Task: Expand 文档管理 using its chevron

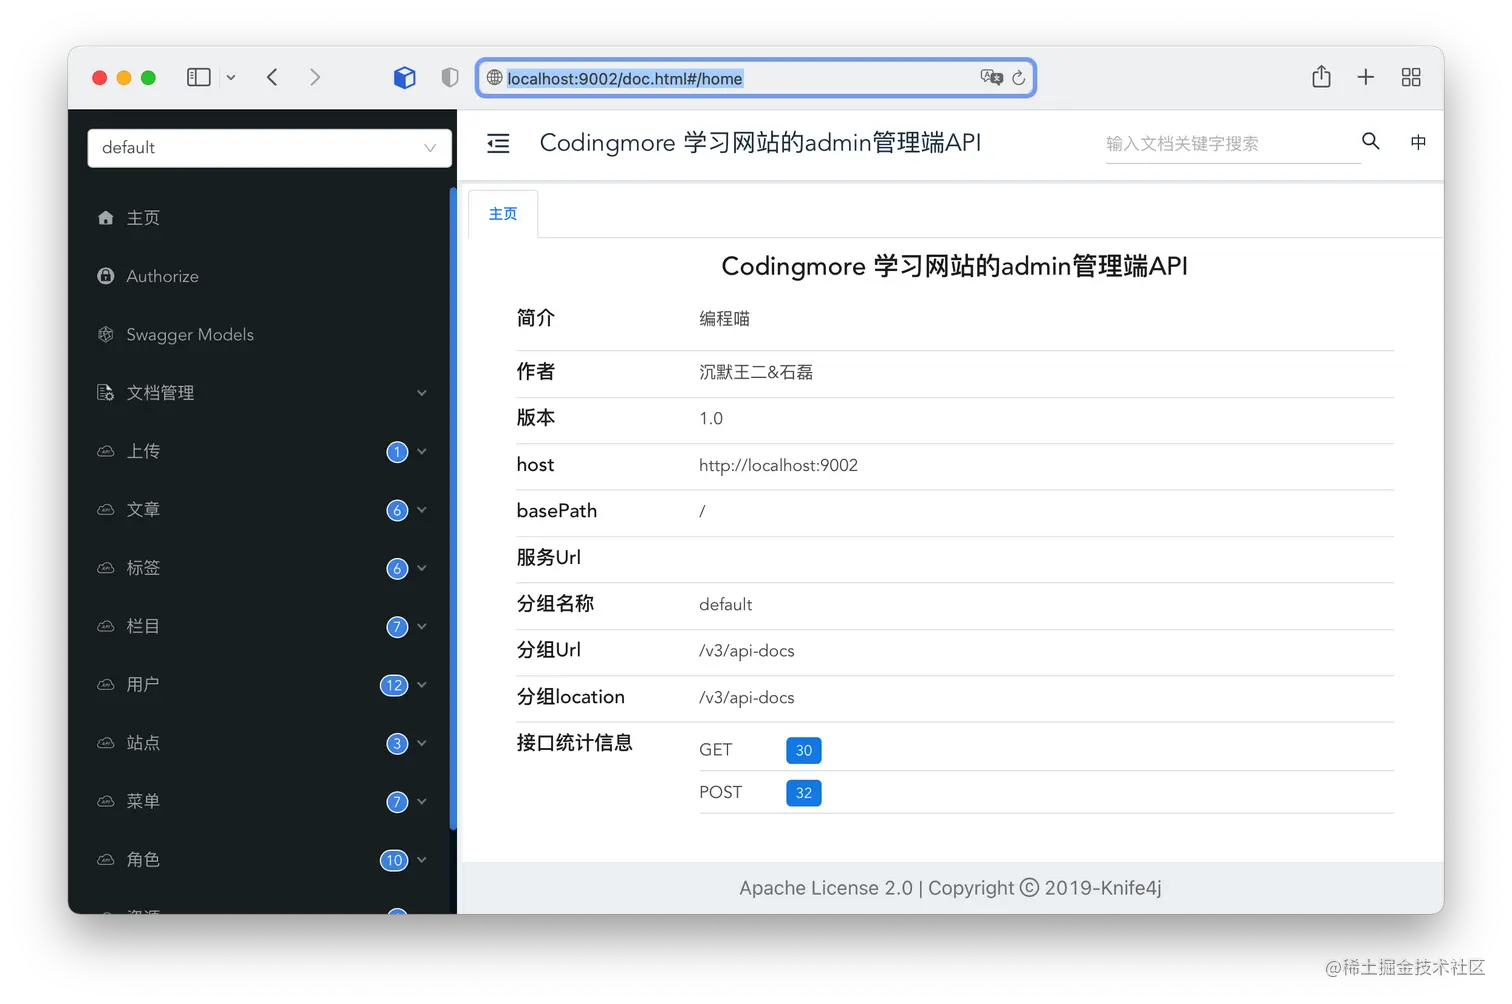Action: [x=422, y=393]
